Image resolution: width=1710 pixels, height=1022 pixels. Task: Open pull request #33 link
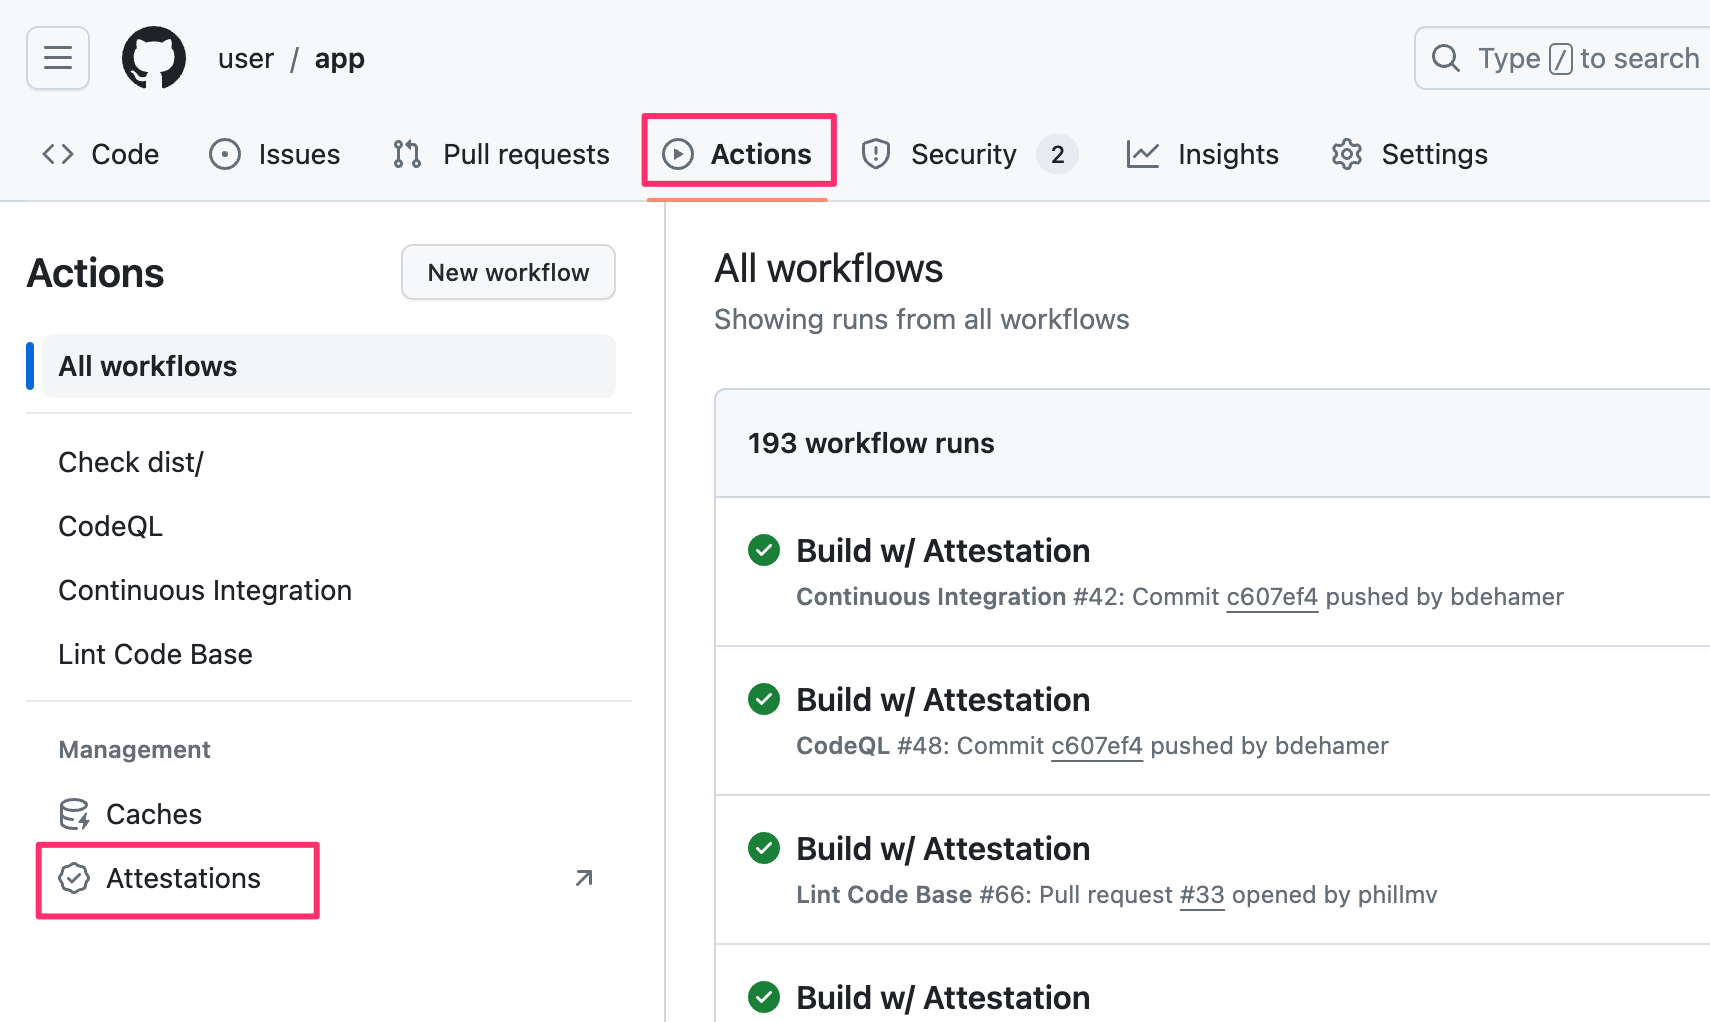[x=1202, y=895]
